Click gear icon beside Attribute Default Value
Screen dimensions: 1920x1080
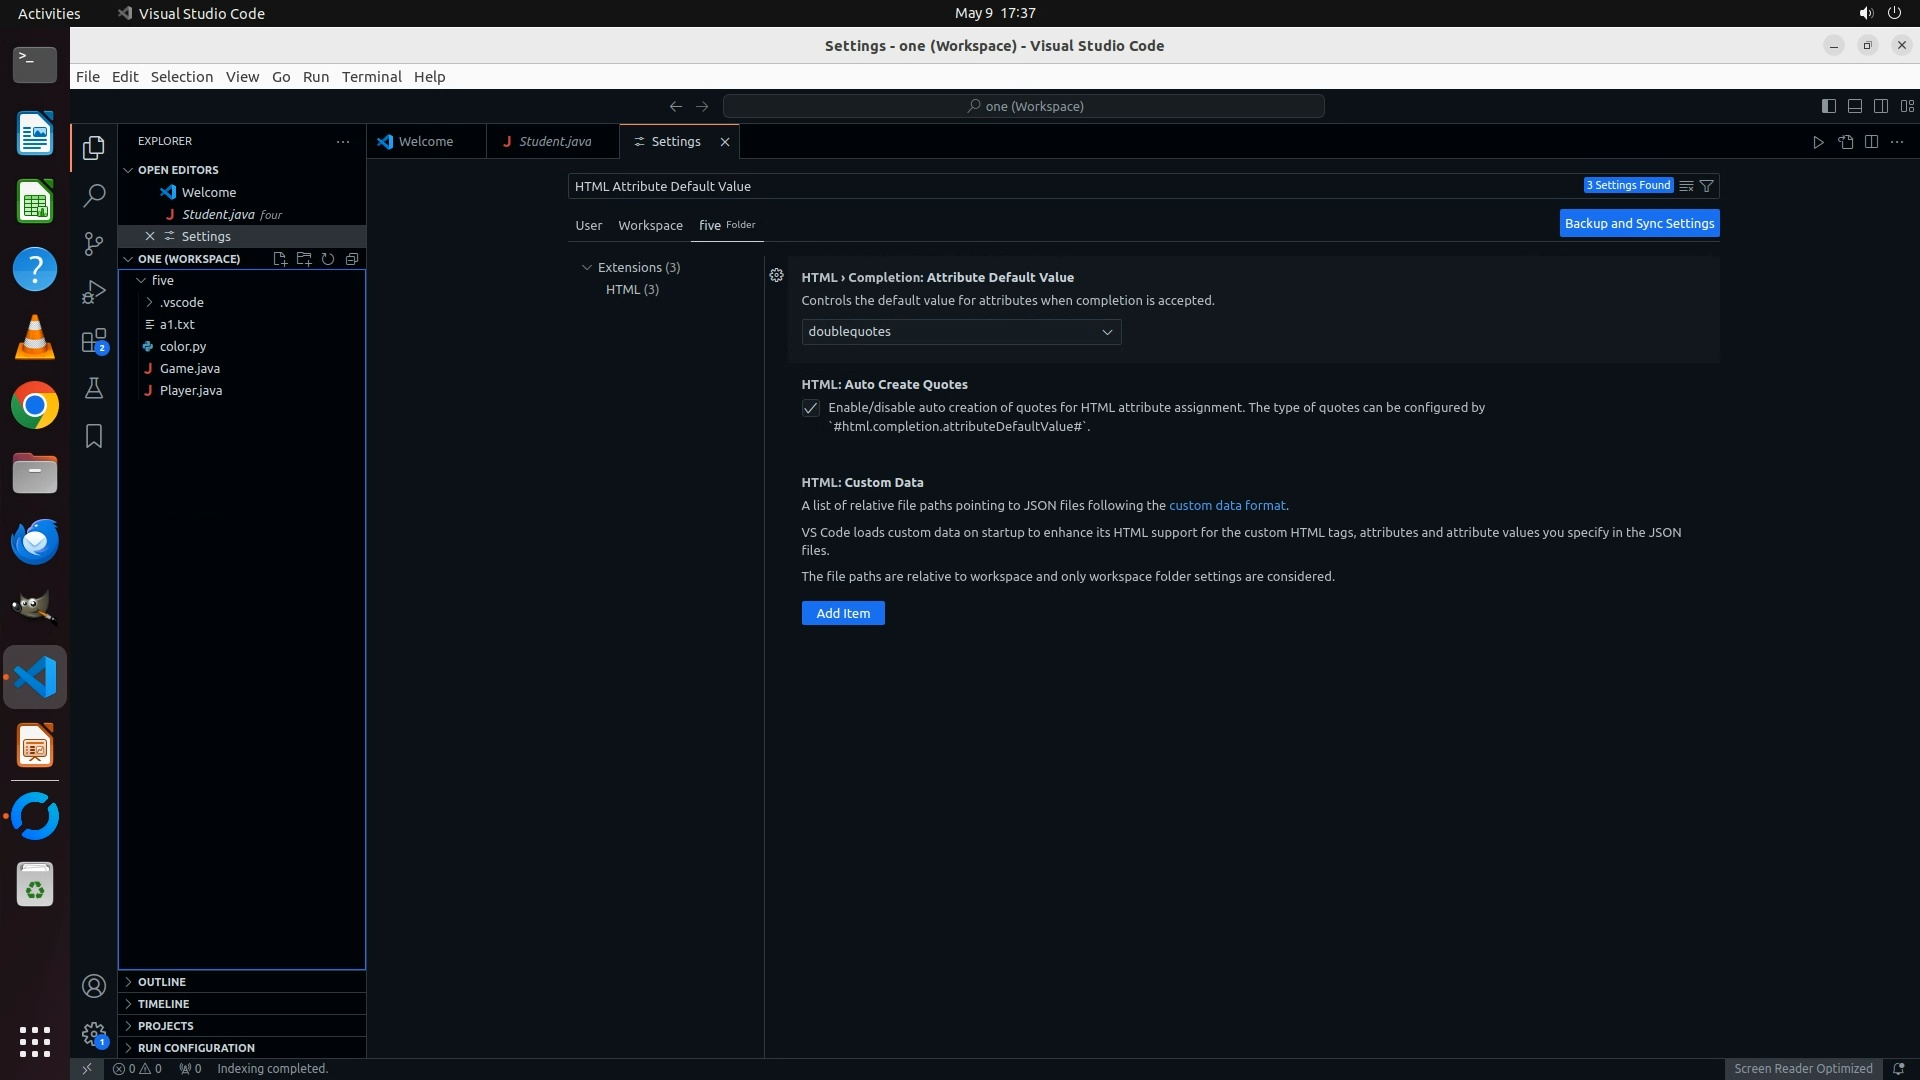pyautogui.click(x=776, y=275)
